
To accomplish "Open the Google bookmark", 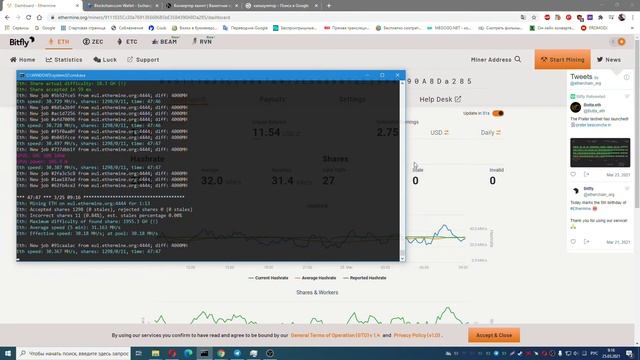I will [x=45, y=28].
